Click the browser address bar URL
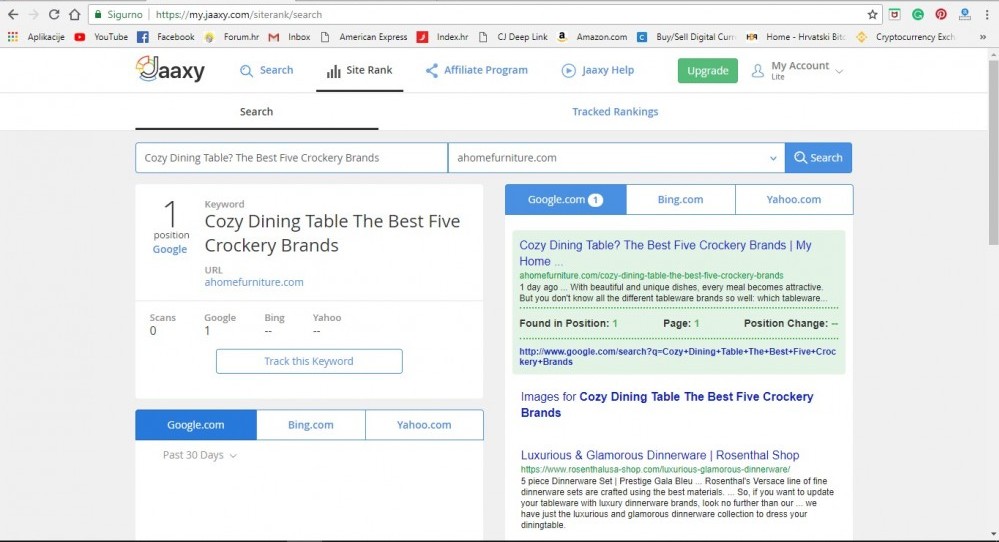Image resolution: width=999 pixels, height=542 pixels. click(239, 14)
